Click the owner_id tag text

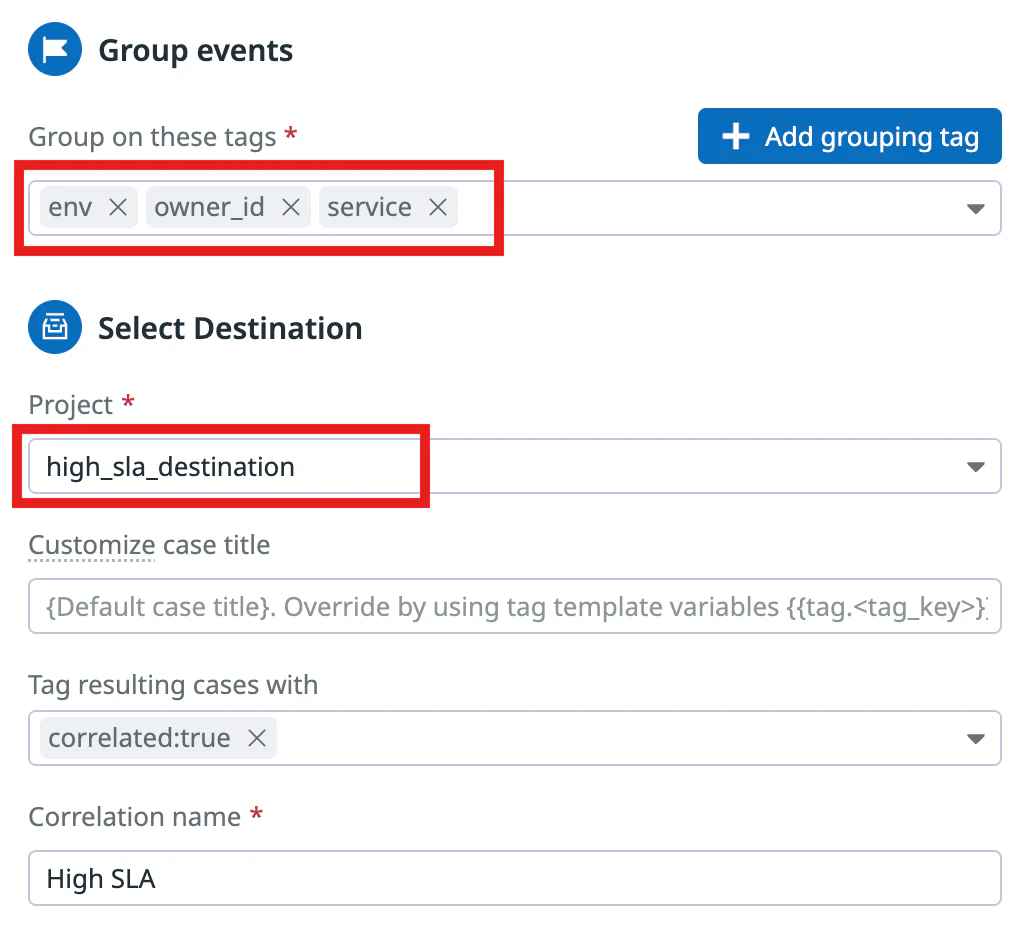(x=209, y=207)
